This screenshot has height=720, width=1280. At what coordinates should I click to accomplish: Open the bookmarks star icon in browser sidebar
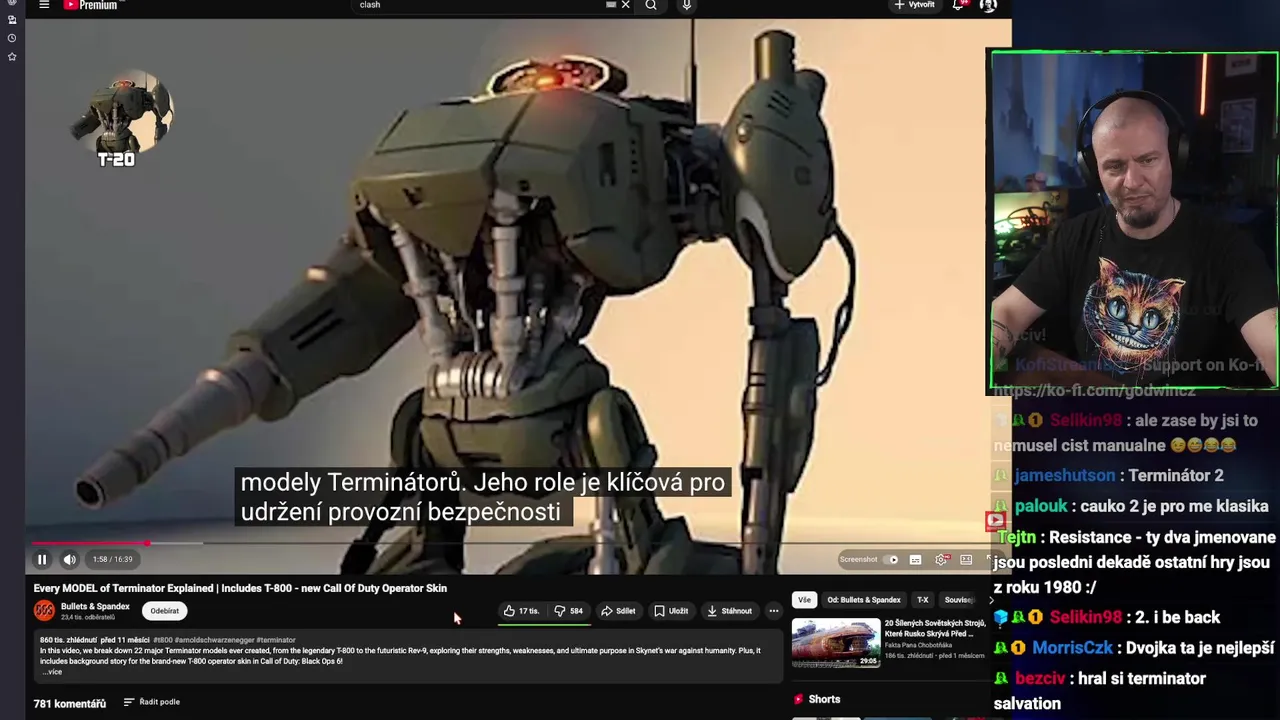12,57
